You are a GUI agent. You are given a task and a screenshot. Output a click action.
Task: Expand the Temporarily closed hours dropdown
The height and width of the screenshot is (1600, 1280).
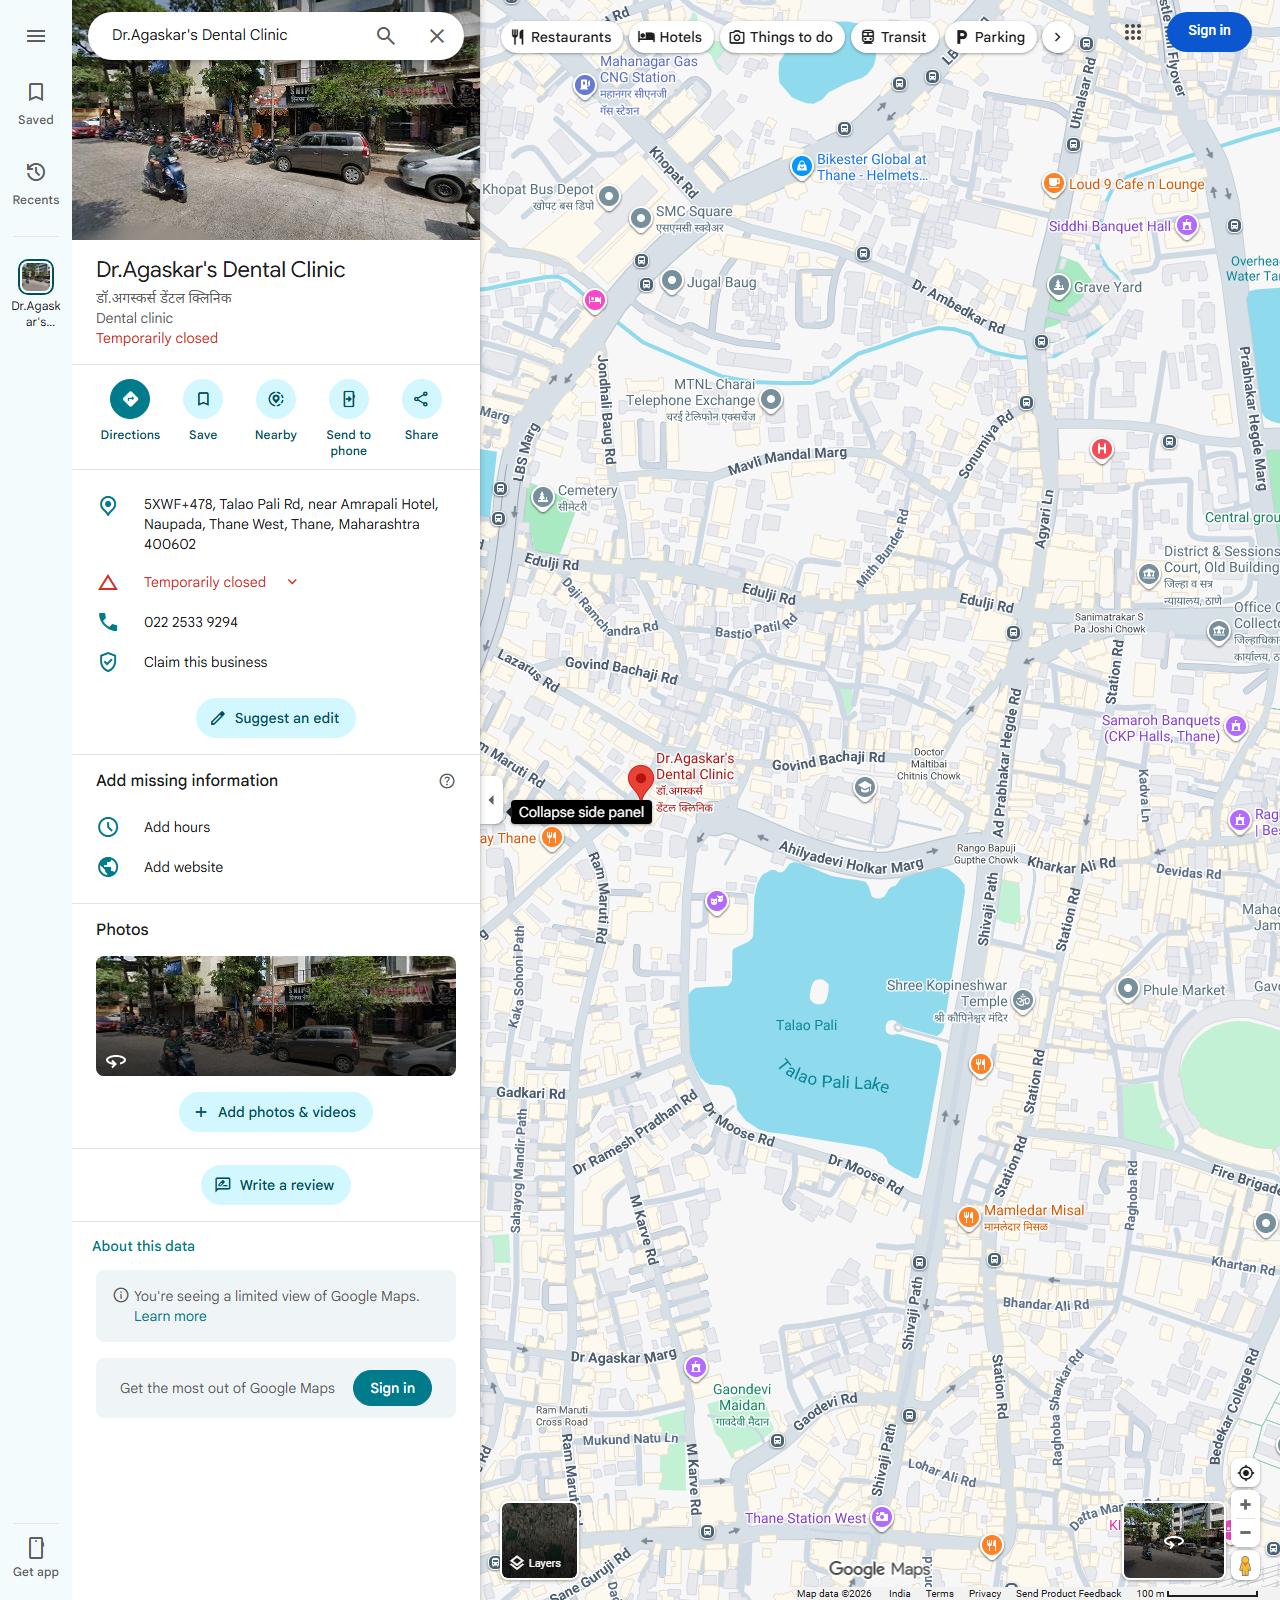(x=292, y=582)
